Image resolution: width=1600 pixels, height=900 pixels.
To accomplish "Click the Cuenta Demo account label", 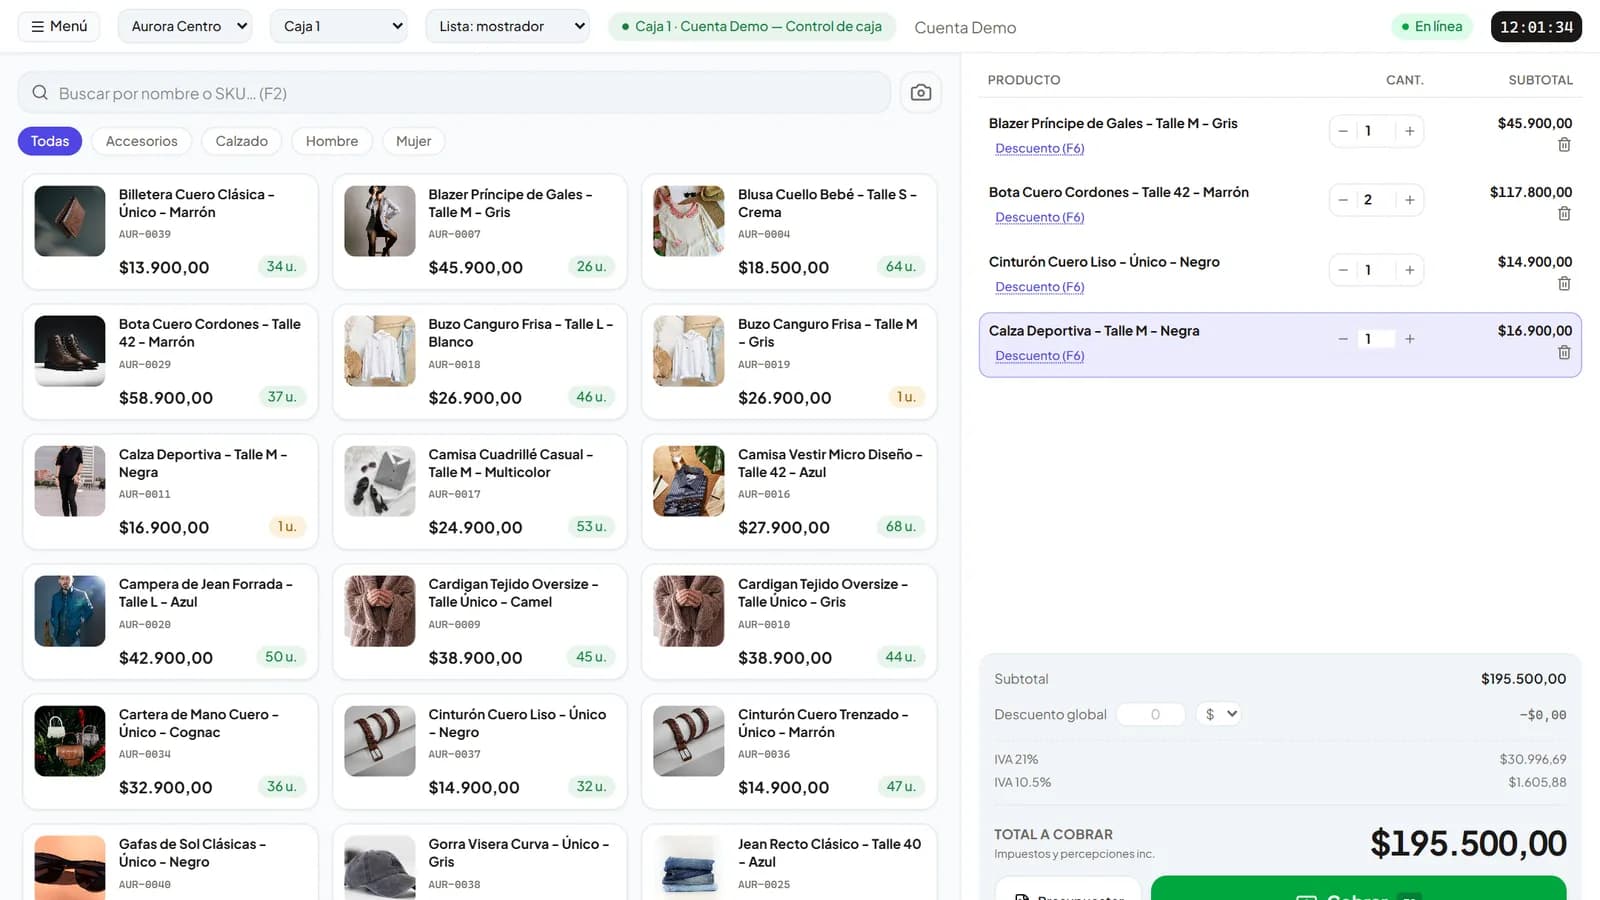I will 965,27.
